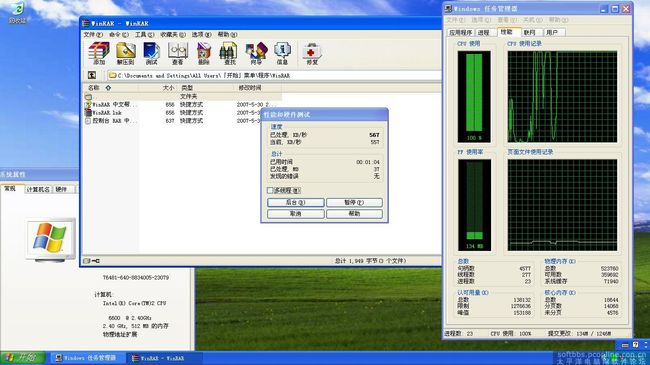Click the WinRAR Add (添加) toolbar icon

tap(99, 53)
